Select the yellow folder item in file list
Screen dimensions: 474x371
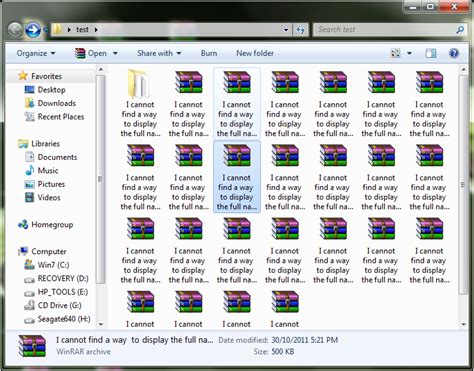click(x=140, y=103)
